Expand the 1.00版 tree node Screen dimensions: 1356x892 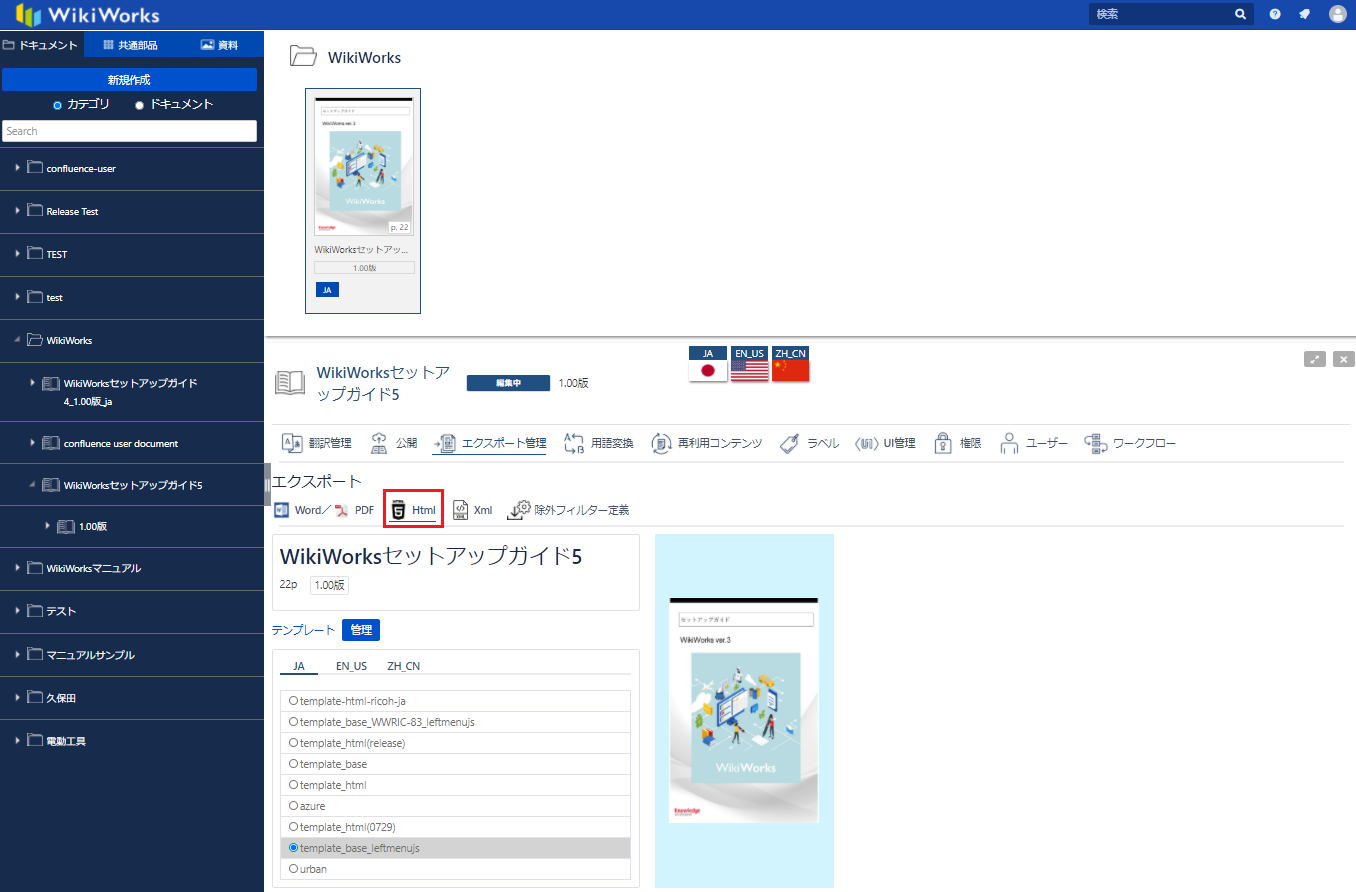[47, 526]
